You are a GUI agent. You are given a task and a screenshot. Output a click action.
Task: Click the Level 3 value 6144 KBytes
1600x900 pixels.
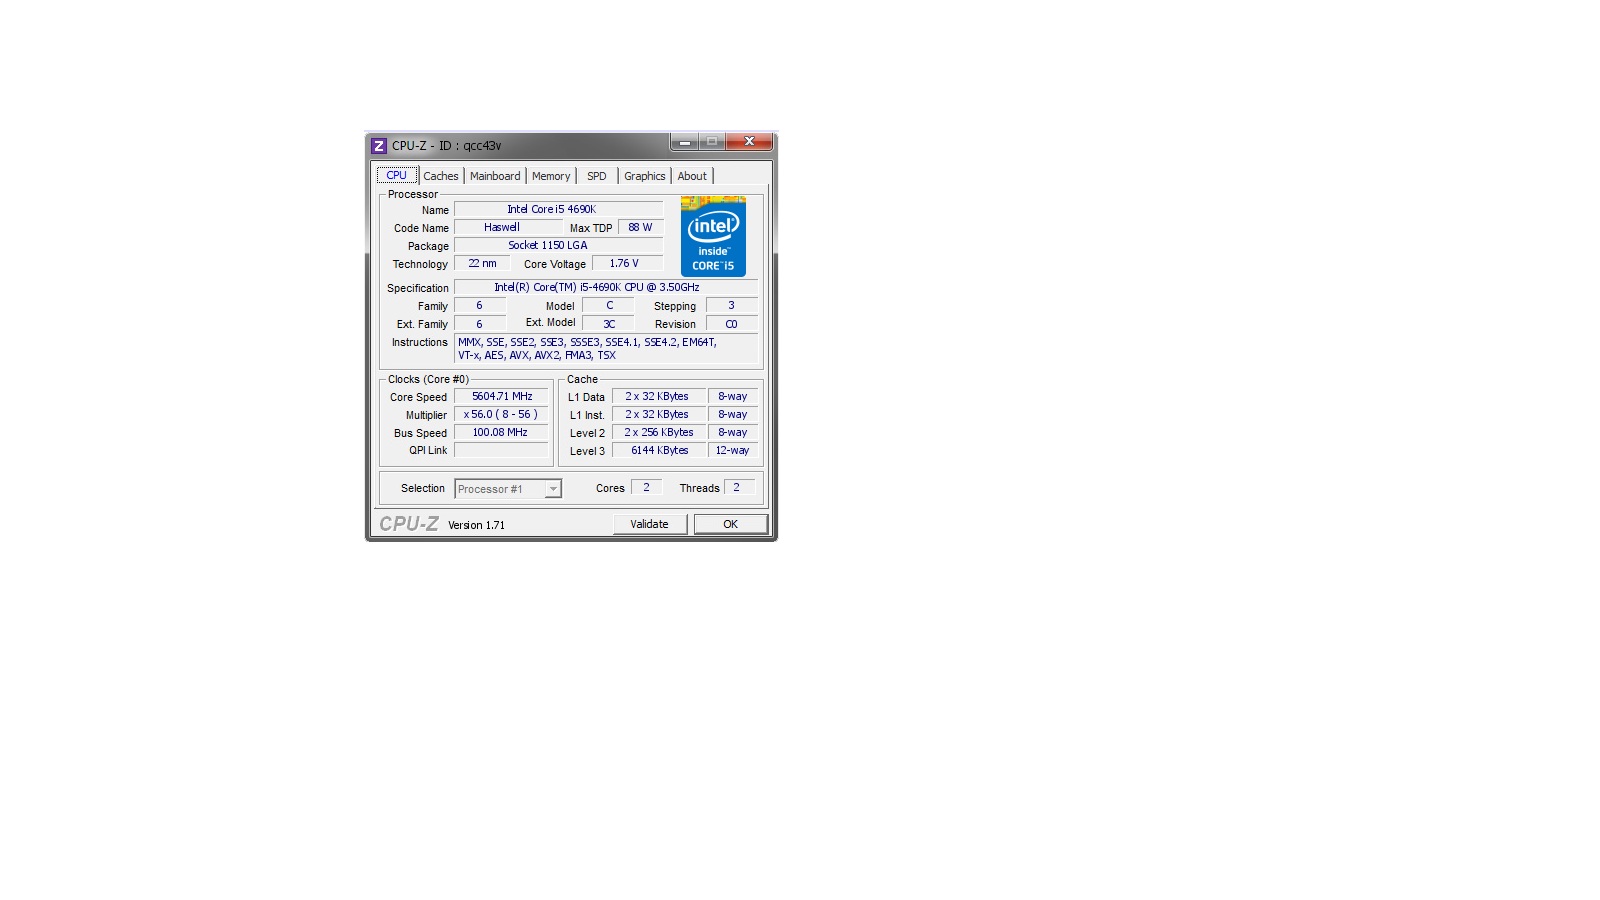click(x=659, y=450)
